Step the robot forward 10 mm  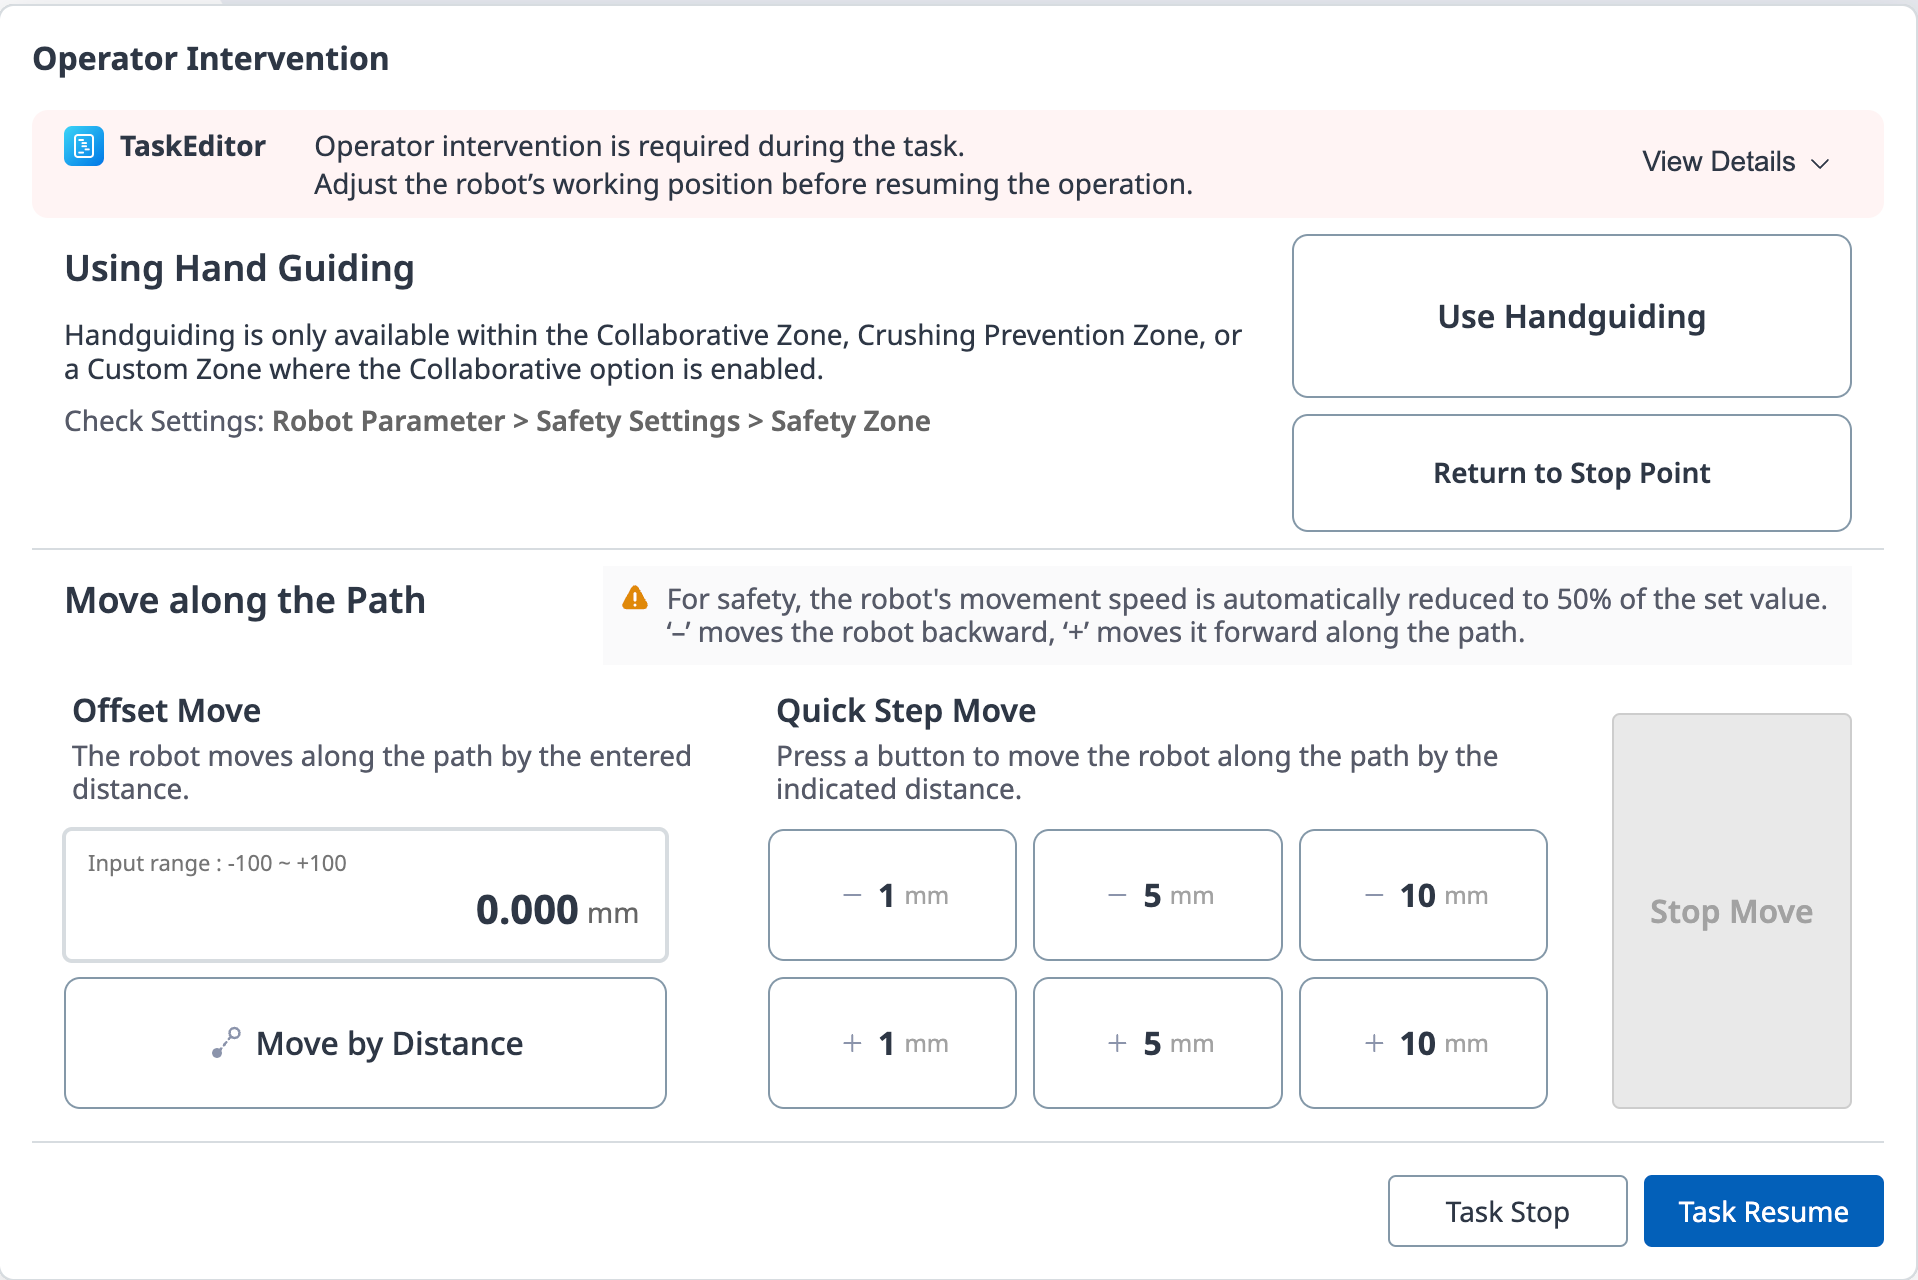1423,1043
